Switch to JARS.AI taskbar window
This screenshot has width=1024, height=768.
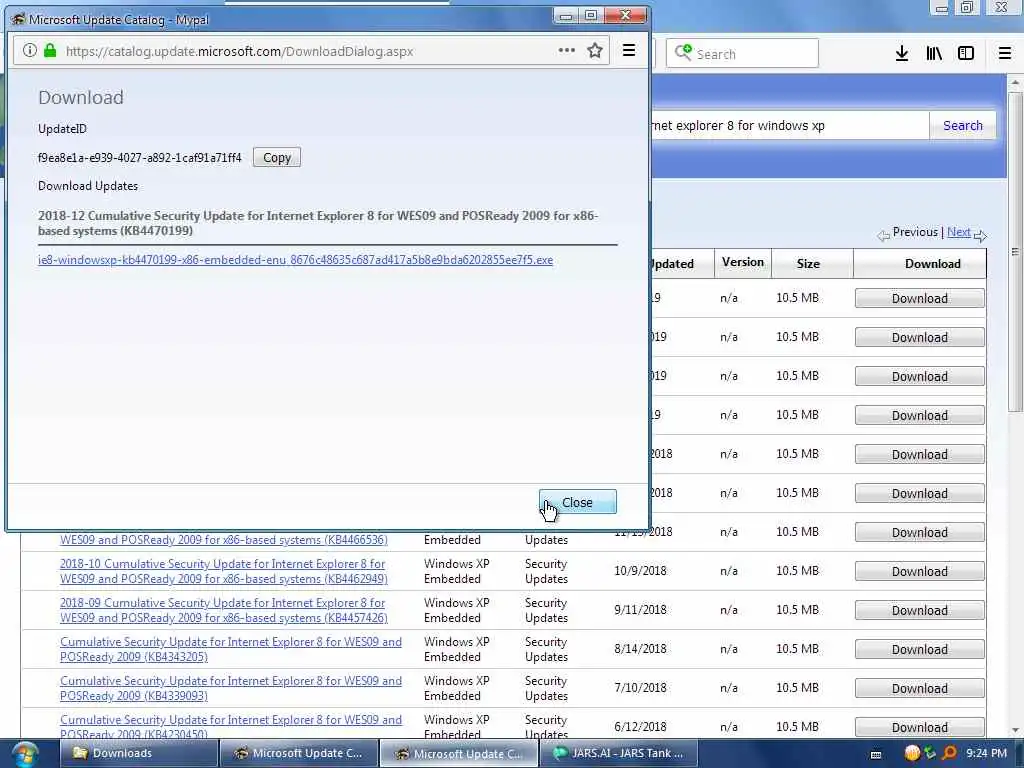(x=619, y=754)
